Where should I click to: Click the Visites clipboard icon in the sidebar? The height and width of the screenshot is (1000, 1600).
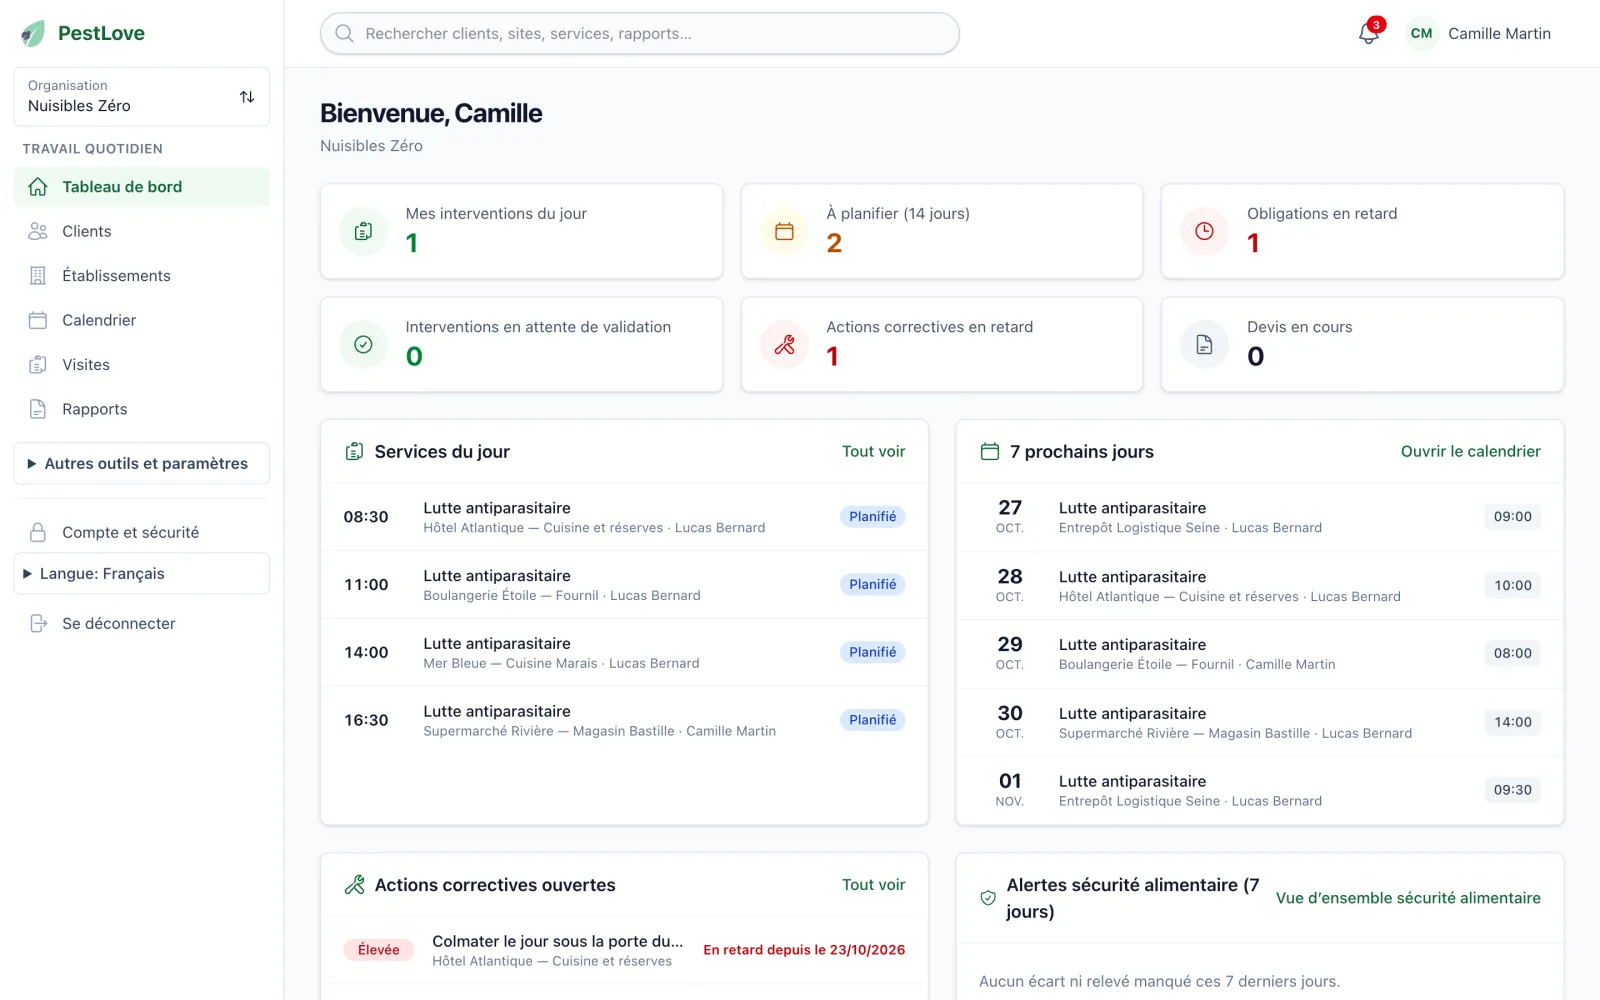coord(38,365)
